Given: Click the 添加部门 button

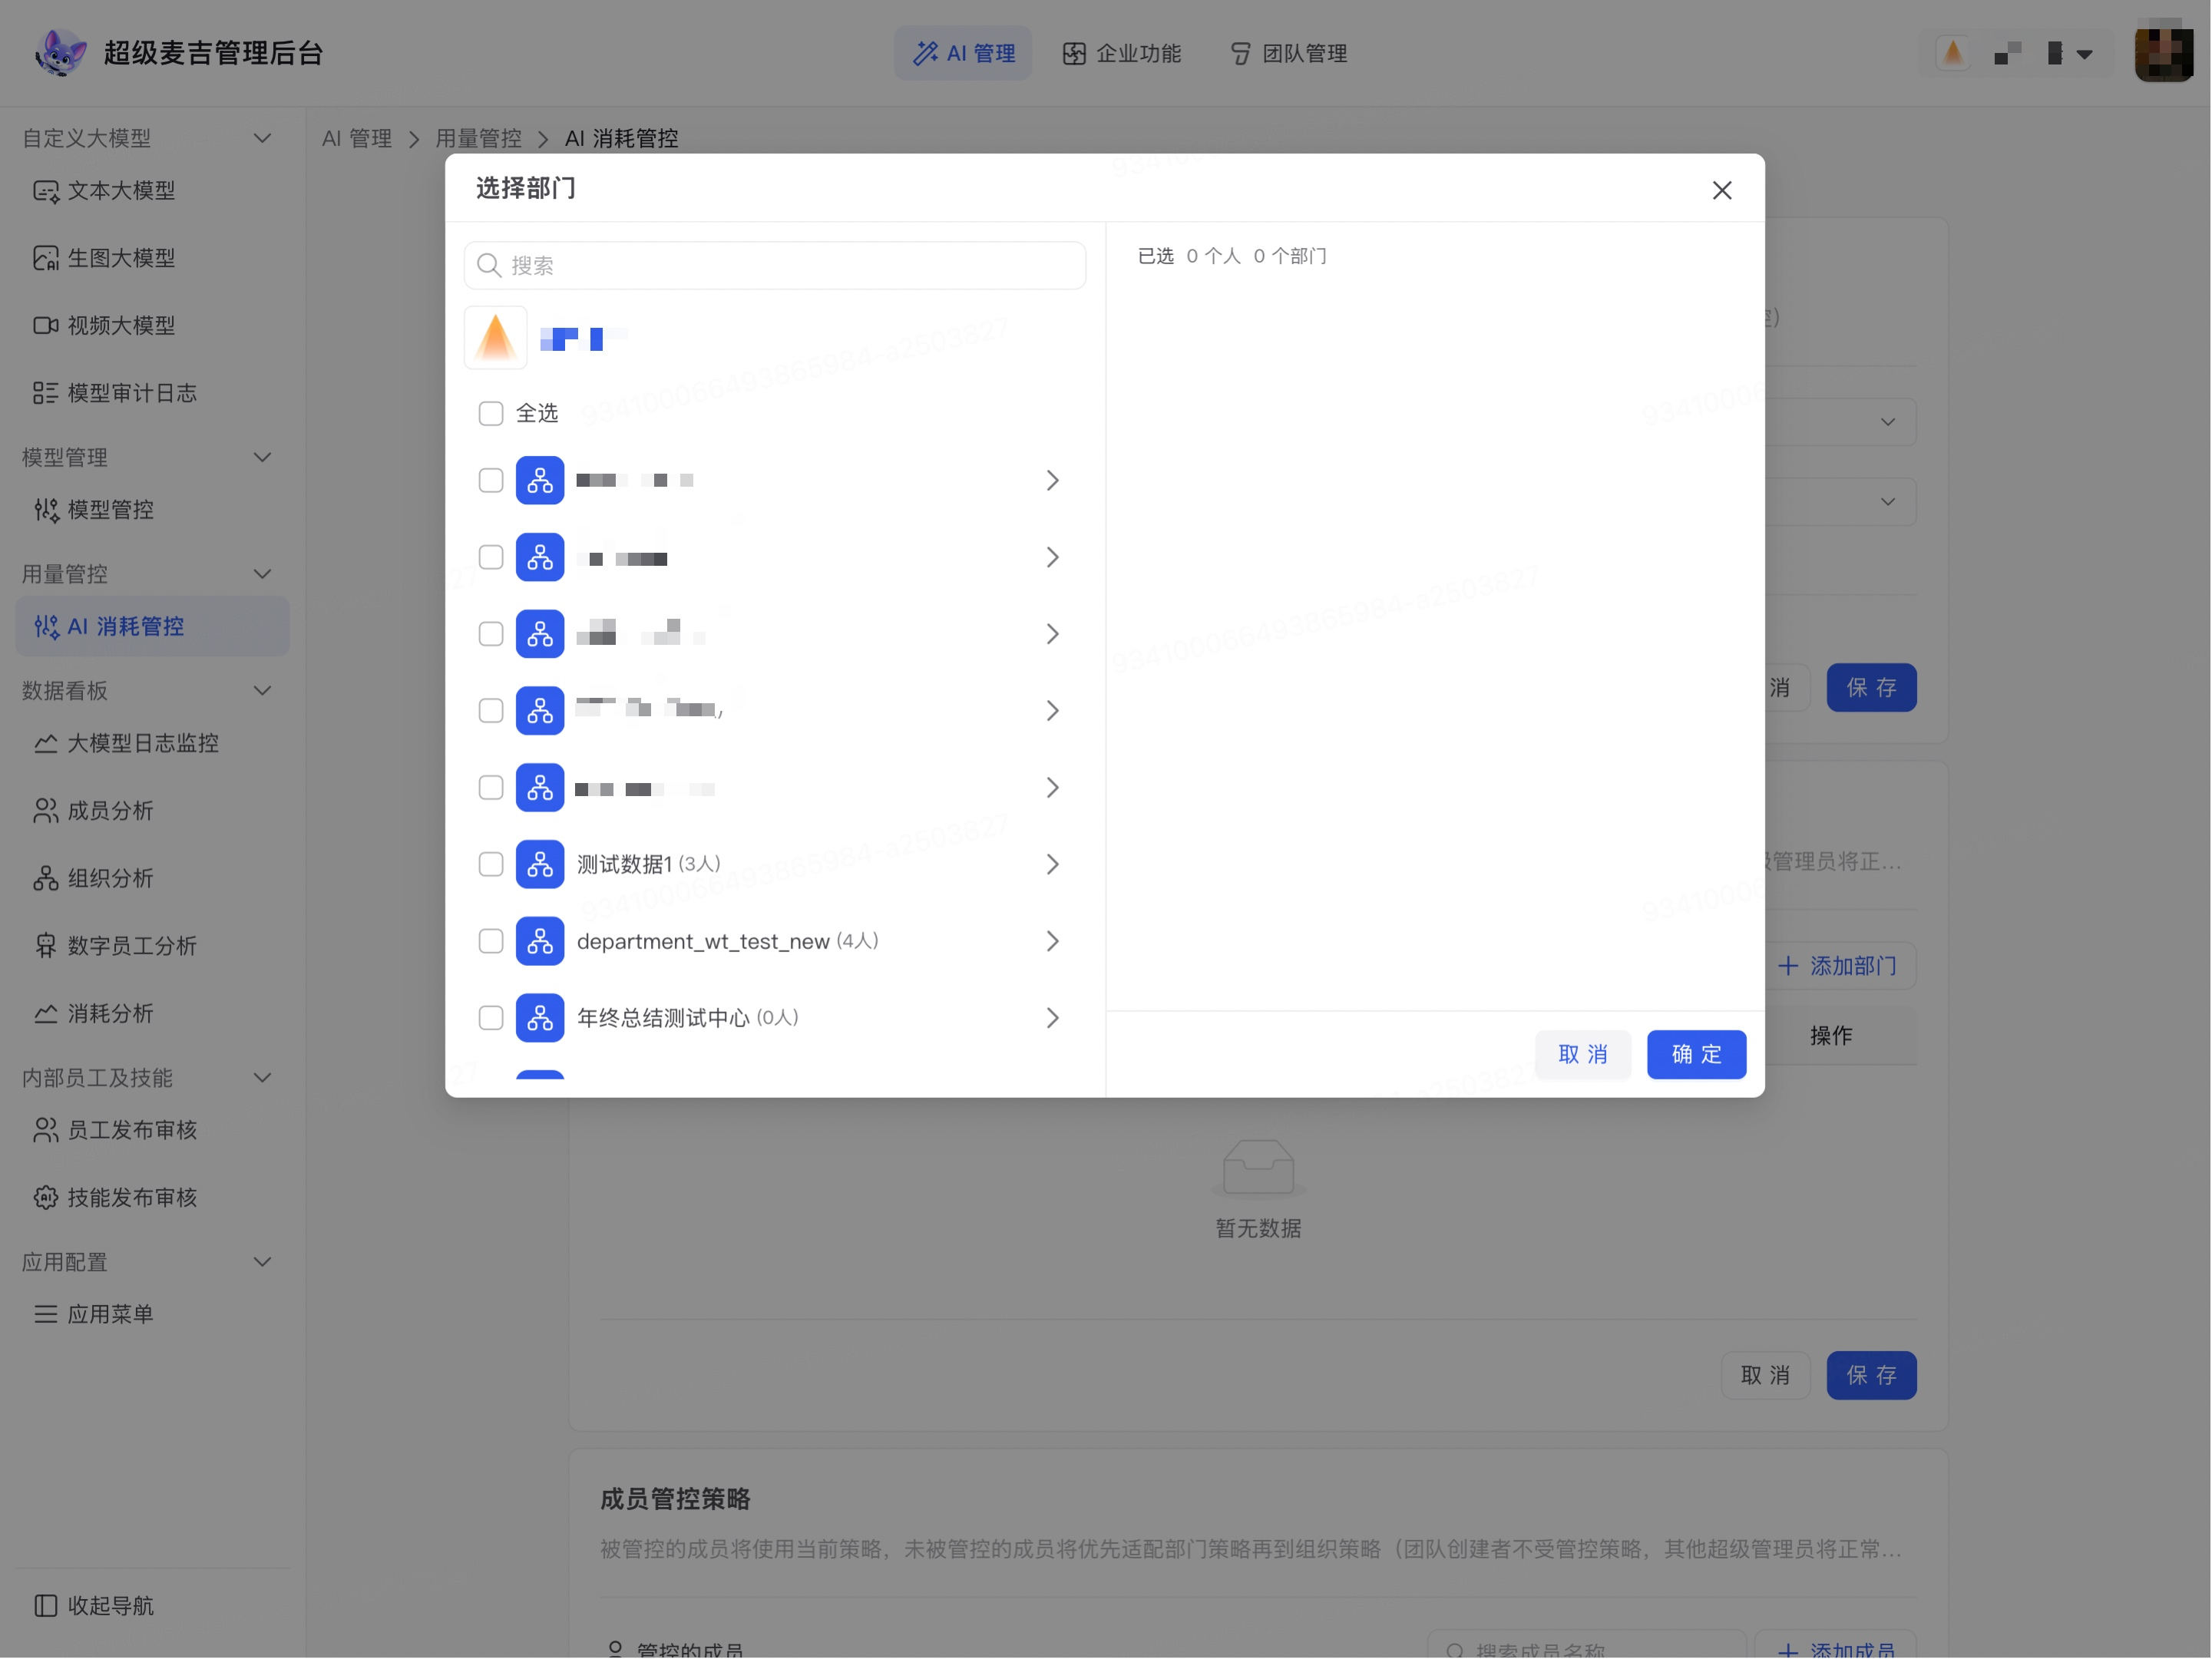Looking at the screenshot, I should (x=1837, y=966).
